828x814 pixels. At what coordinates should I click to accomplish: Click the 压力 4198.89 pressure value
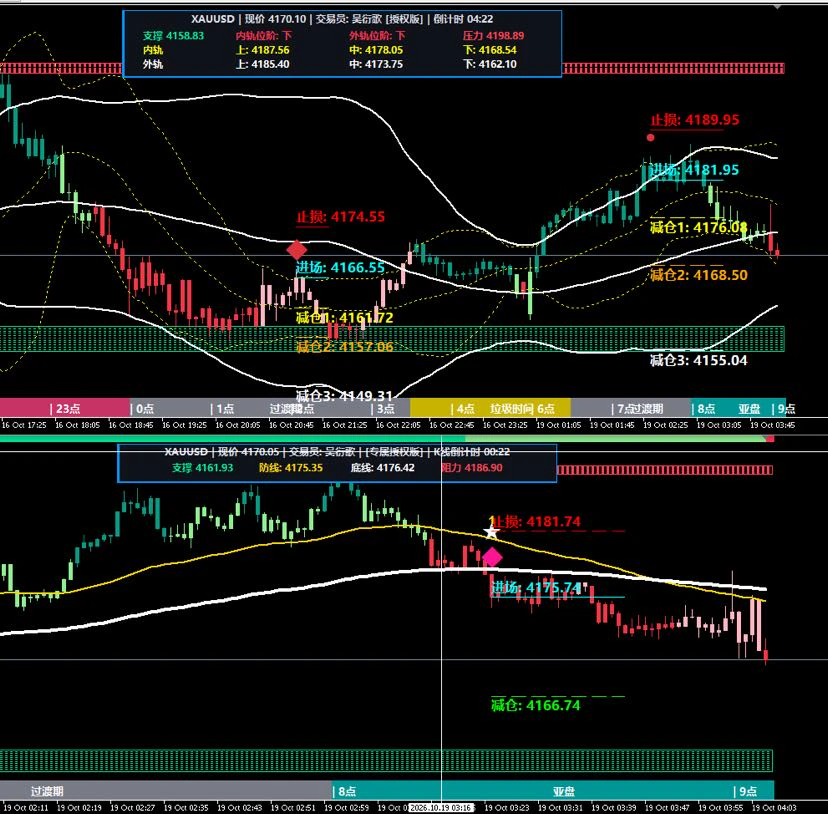coord(493,35)
